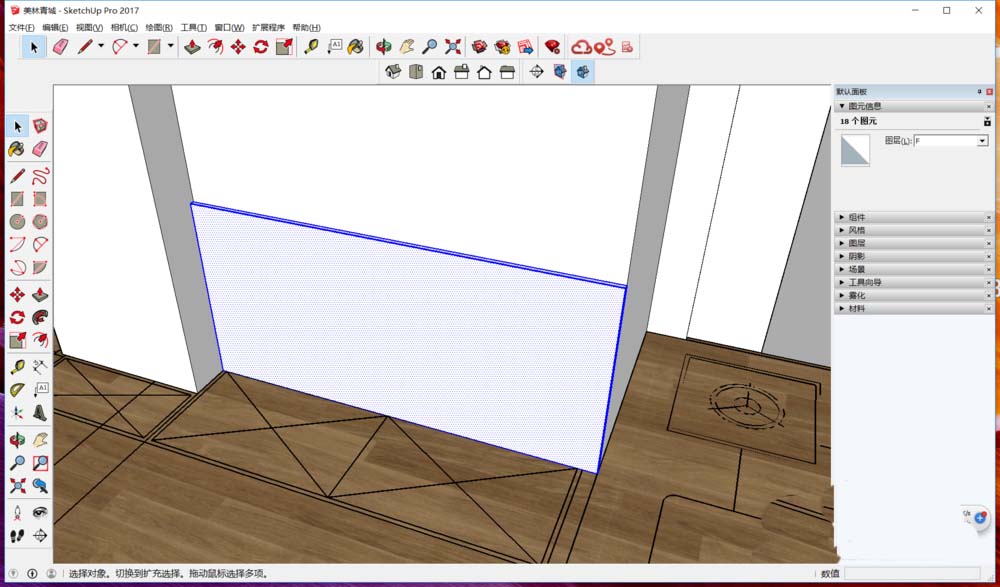The image size is (1000, 587).
Task: Click the Iso view icon
Action: 392,71
